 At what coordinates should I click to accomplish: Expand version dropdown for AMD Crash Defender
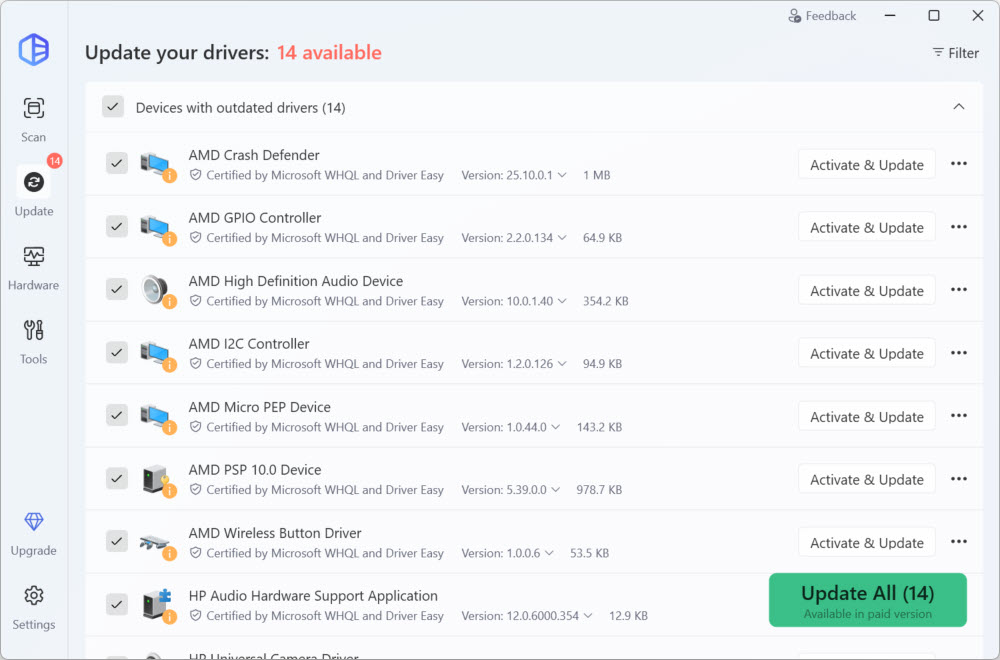tap(562, 175)
